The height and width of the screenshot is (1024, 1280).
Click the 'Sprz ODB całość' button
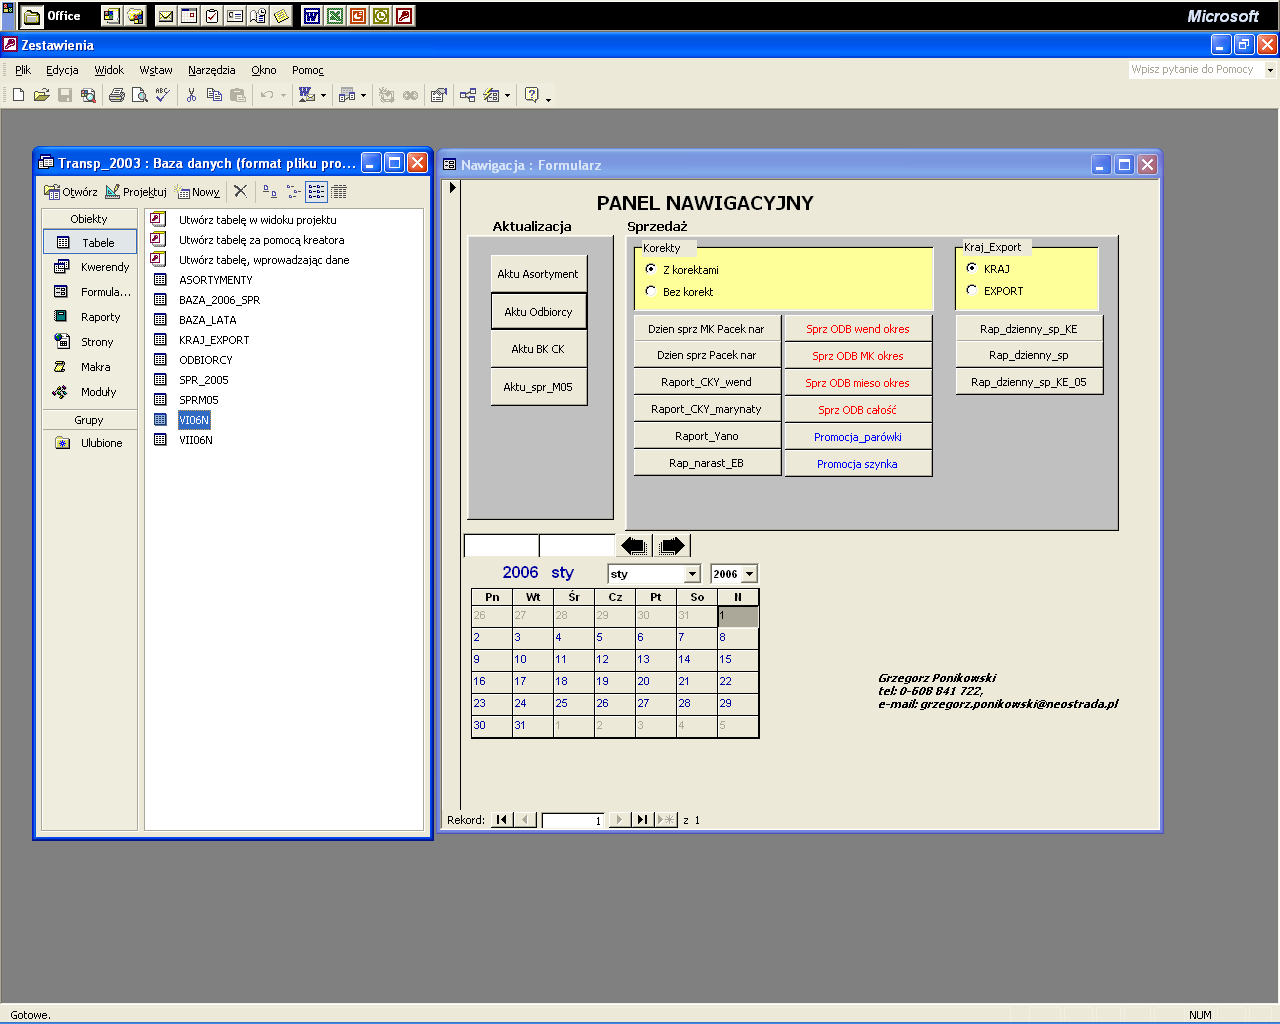pos(858,409)
